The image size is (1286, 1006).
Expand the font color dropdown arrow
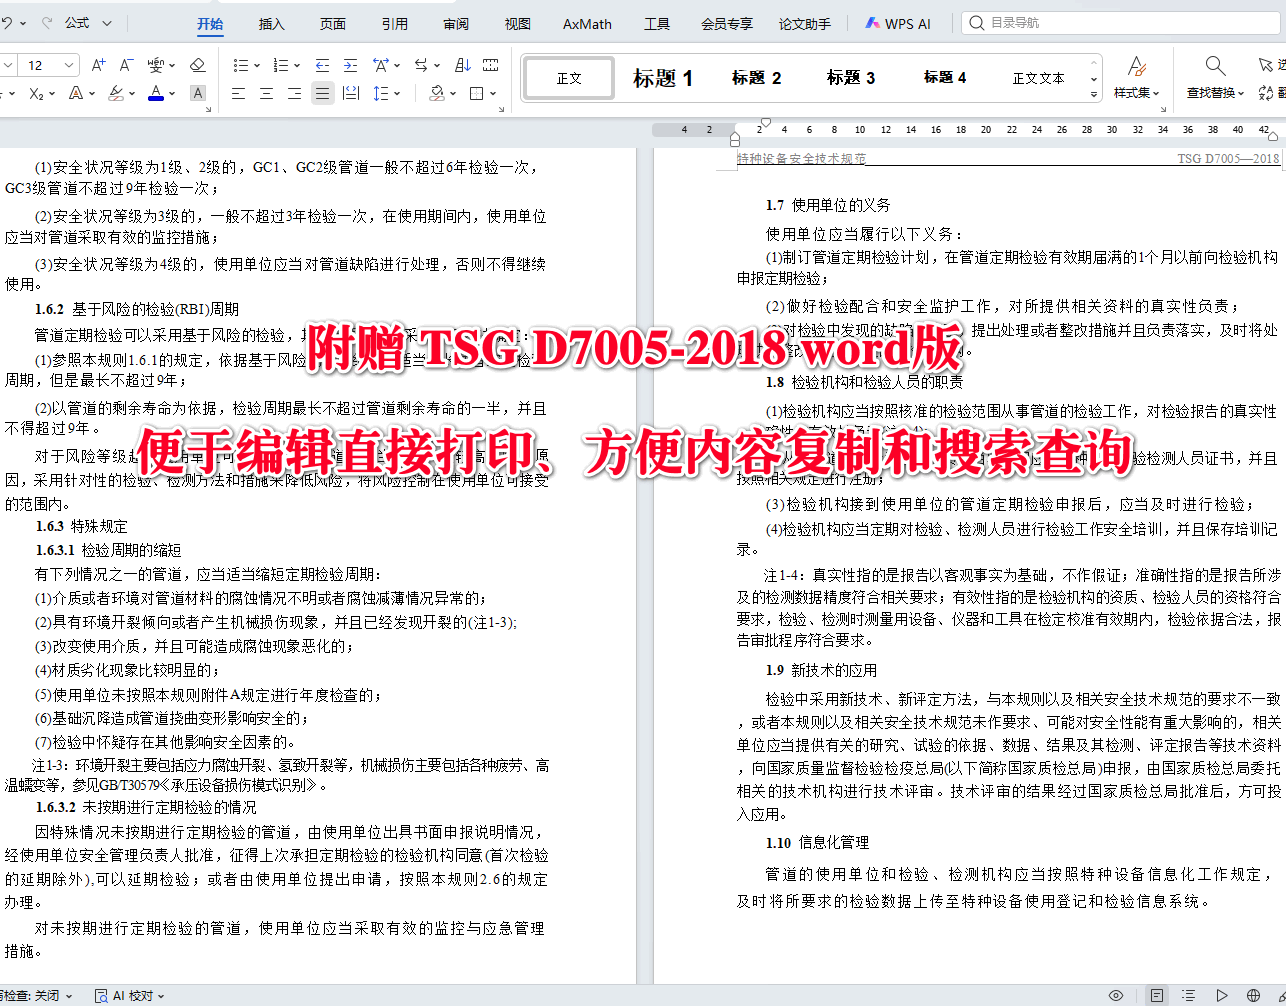click(x=172, y=93)
